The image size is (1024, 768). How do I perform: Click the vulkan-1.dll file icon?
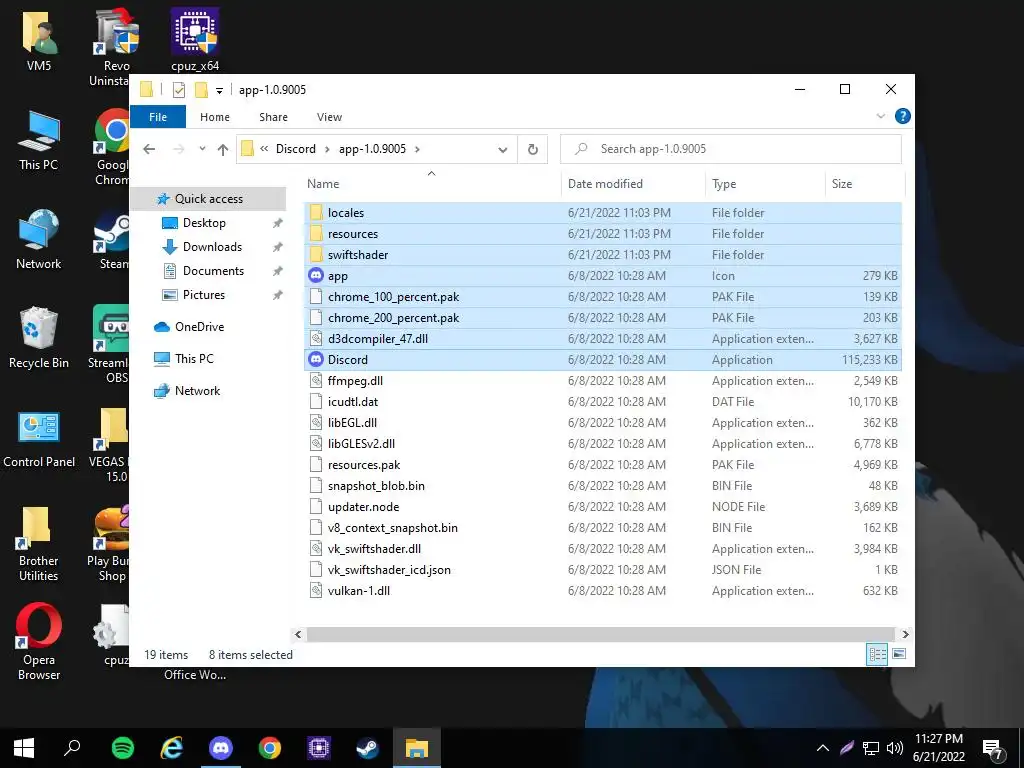(316, 590)
